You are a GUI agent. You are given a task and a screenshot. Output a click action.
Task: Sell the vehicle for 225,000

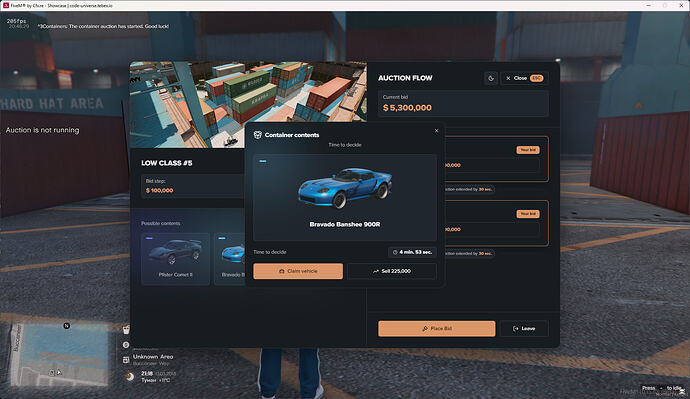(392, 271)
